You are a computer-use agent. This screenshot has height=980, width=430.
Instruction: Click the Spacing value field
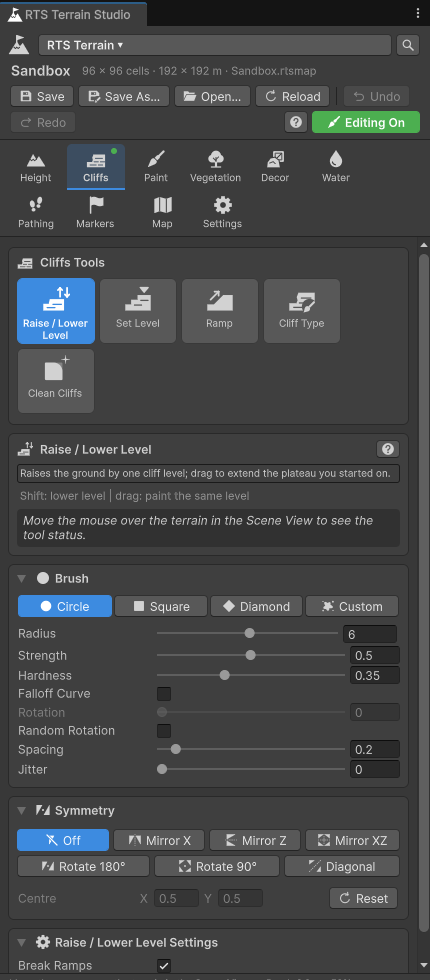pyautogui.click(x=374, y=749)
